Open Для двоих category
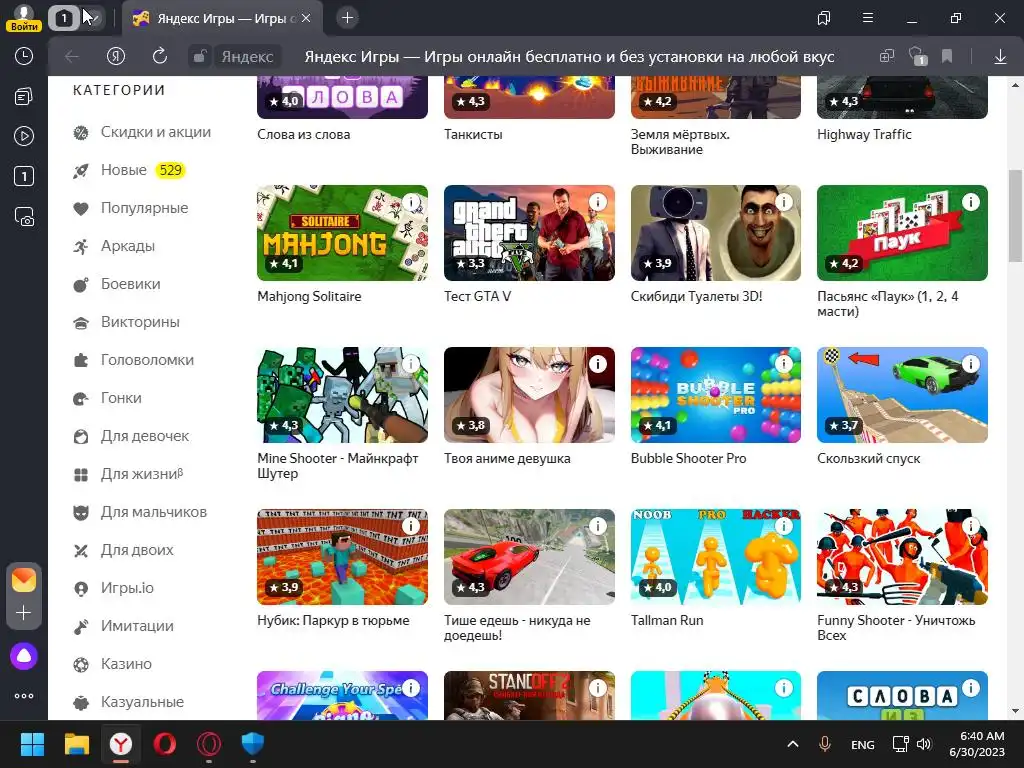The height and width of the screenshot is (768, 1024). 123,550
